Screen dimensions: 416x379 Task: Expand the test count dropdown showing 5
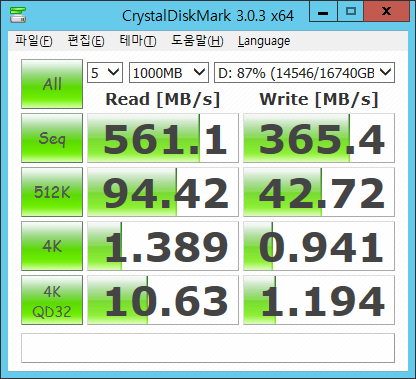pyautogui.click(x=105, y=72)
